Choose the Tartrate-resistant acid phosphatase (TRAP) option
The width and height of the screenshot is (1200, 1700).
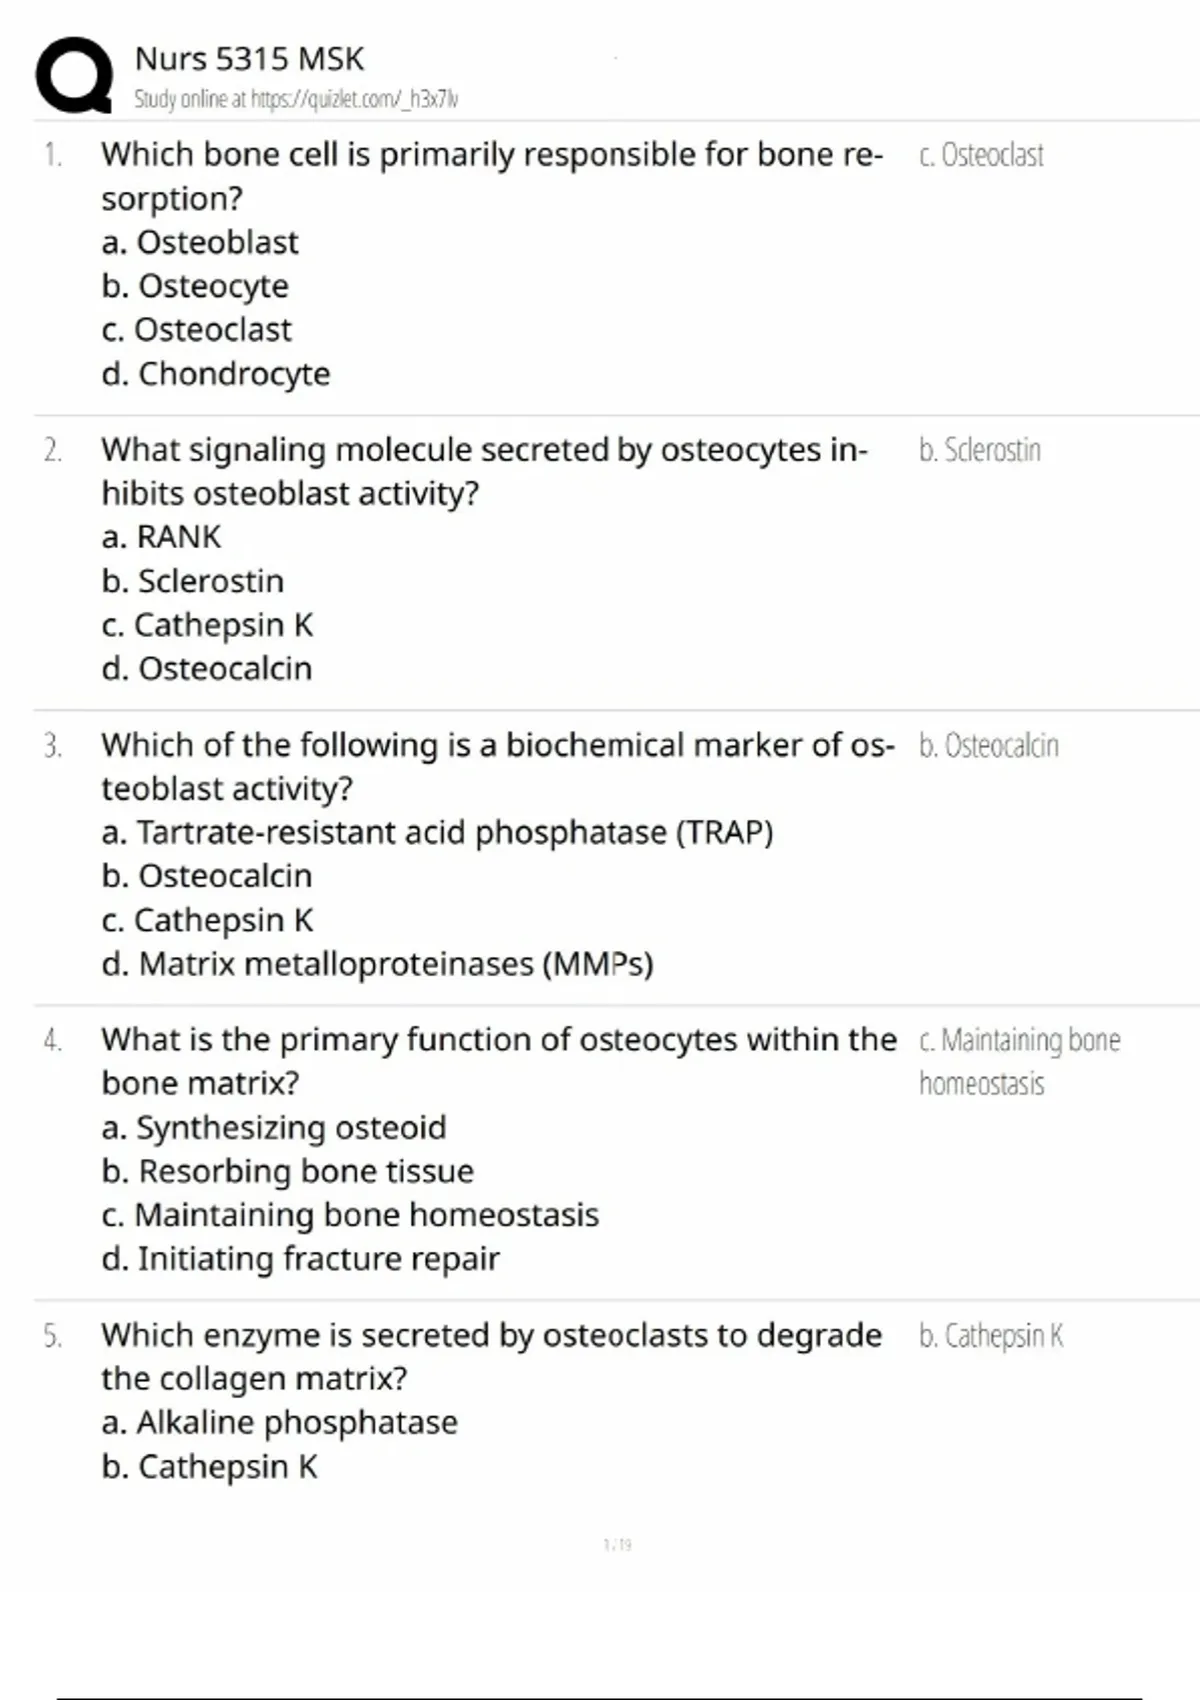437,832
